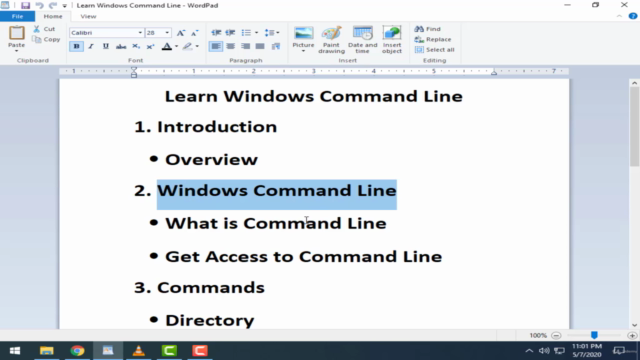Open Windows Start menu
640x360 pixels.
(x=15, y=351)
